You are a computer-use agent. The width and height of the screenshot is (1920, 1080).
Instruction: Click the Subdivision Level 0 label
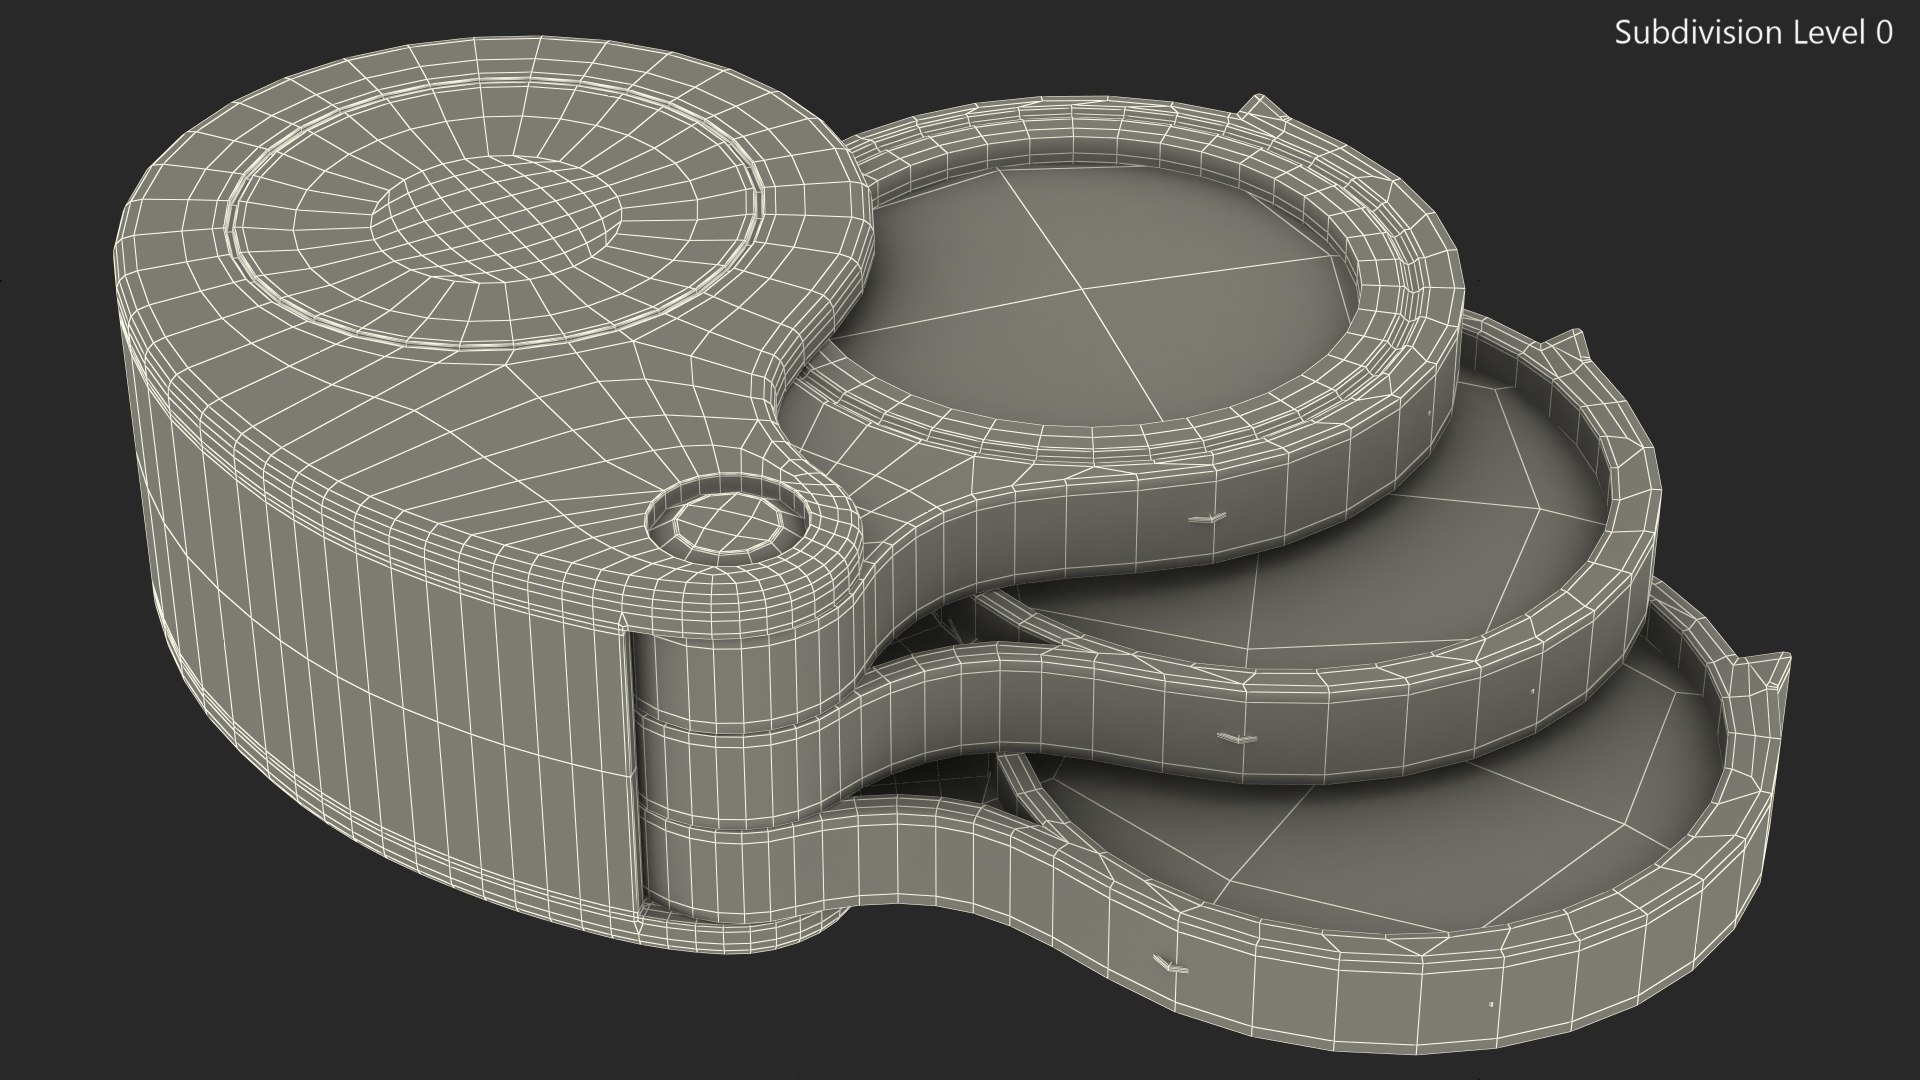tap(1753, 33)
